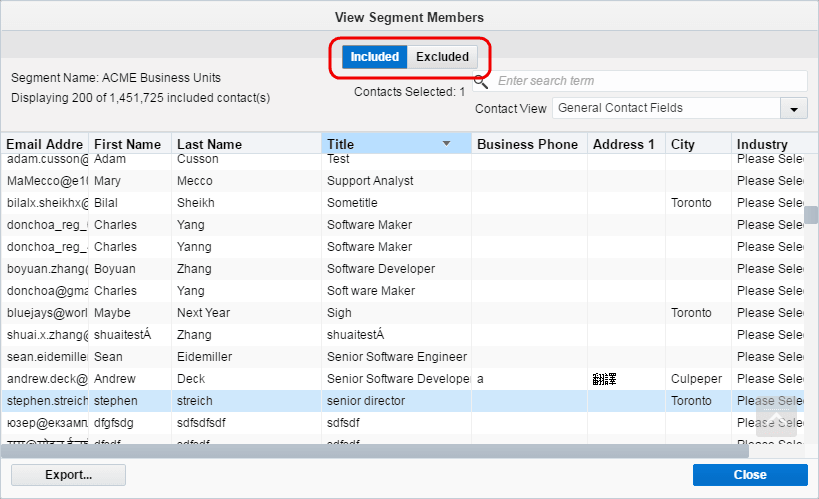Switch to the Included contacts view
This screenshot has height=499, width=819.
(x=375, y=56)
